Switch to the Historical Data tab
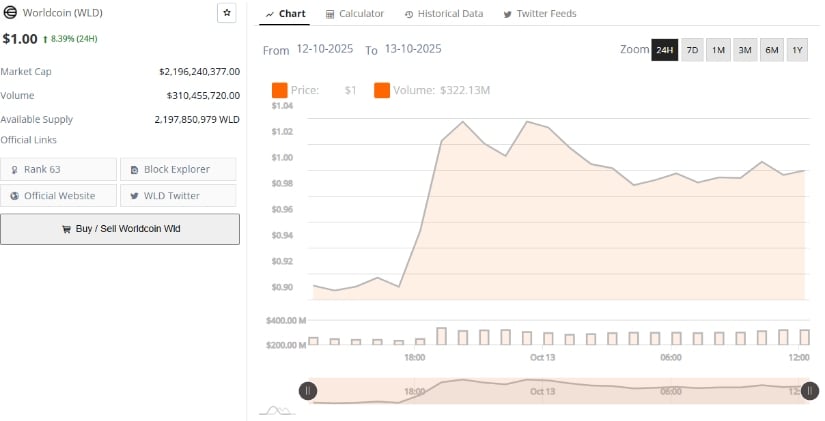The height and width of the screenshot is (421, 825). pos(443,14)
